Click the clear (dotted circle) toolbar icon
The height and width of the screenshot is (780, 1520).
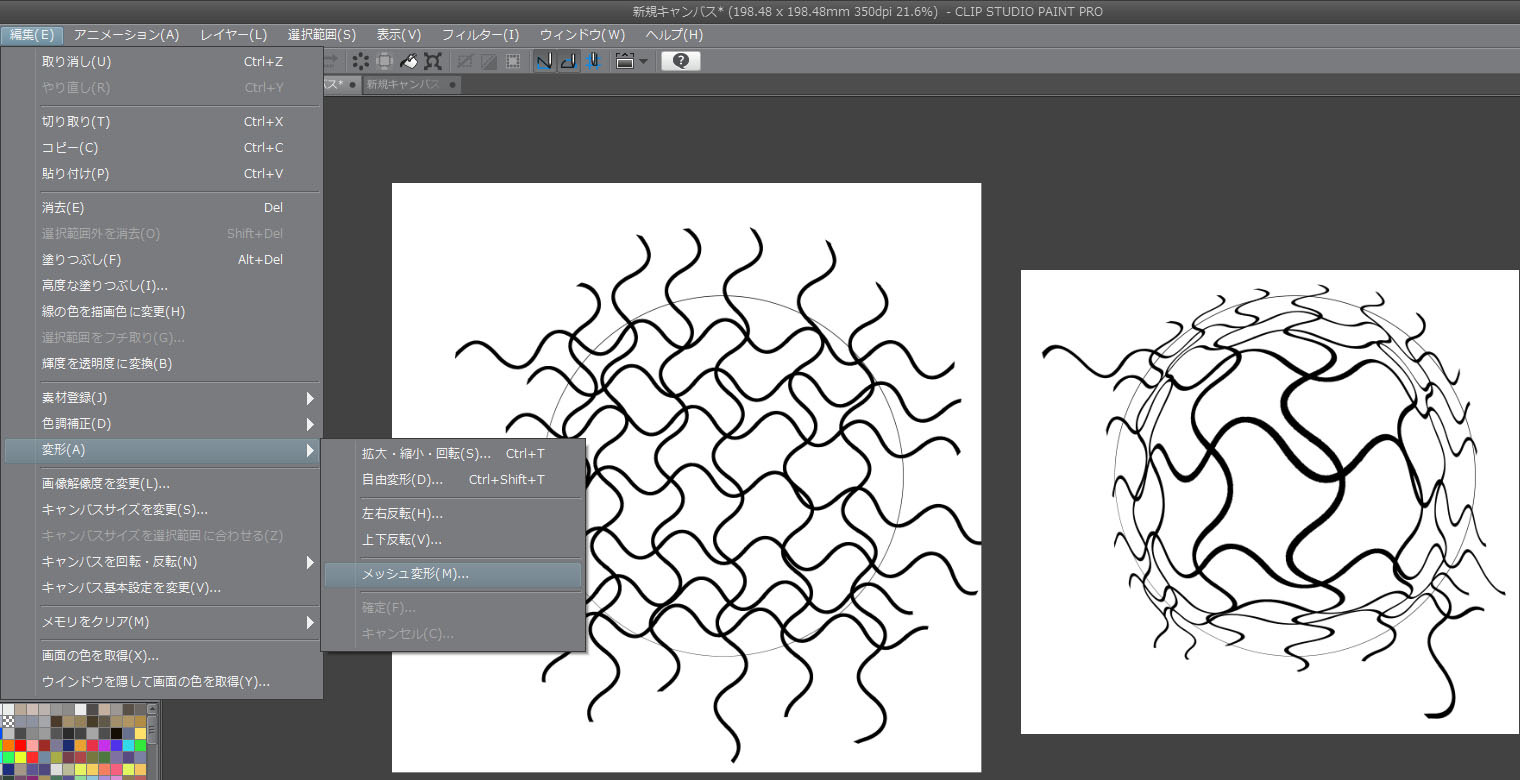coord(360,61)
